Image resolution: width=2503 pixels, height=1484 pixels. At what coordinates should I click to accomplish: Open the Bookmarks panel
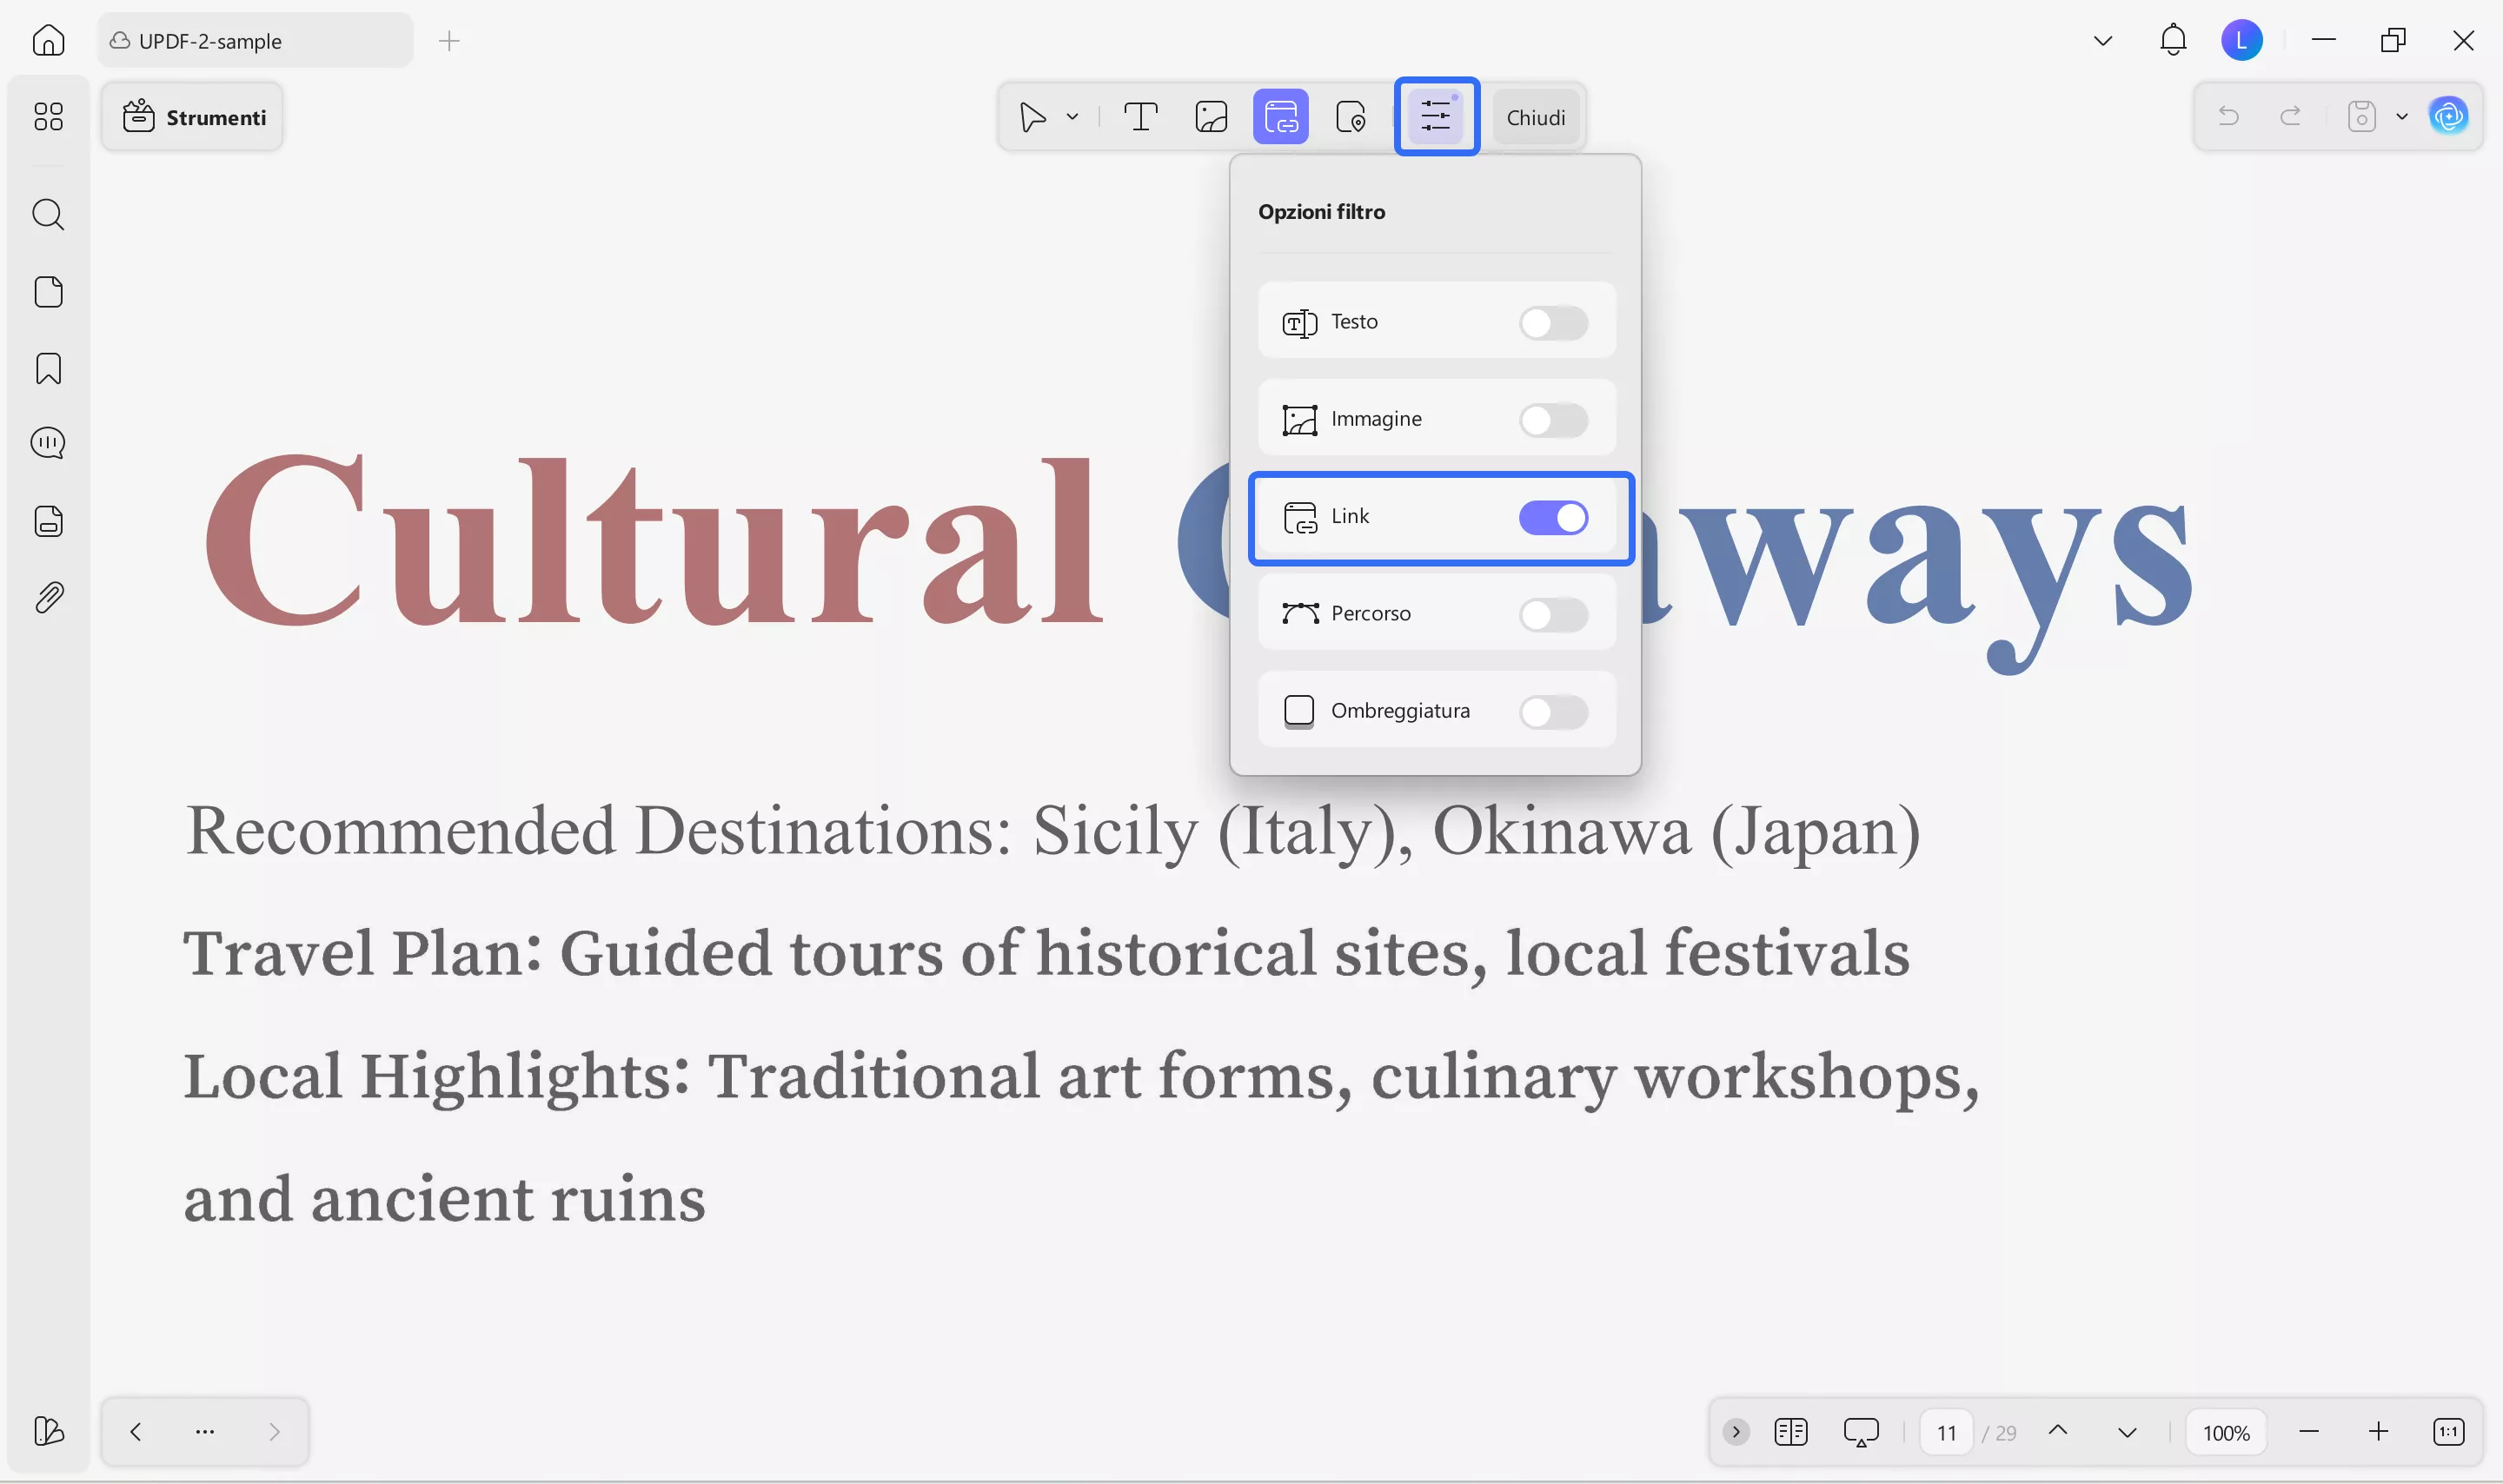click(x=48, y=368)
